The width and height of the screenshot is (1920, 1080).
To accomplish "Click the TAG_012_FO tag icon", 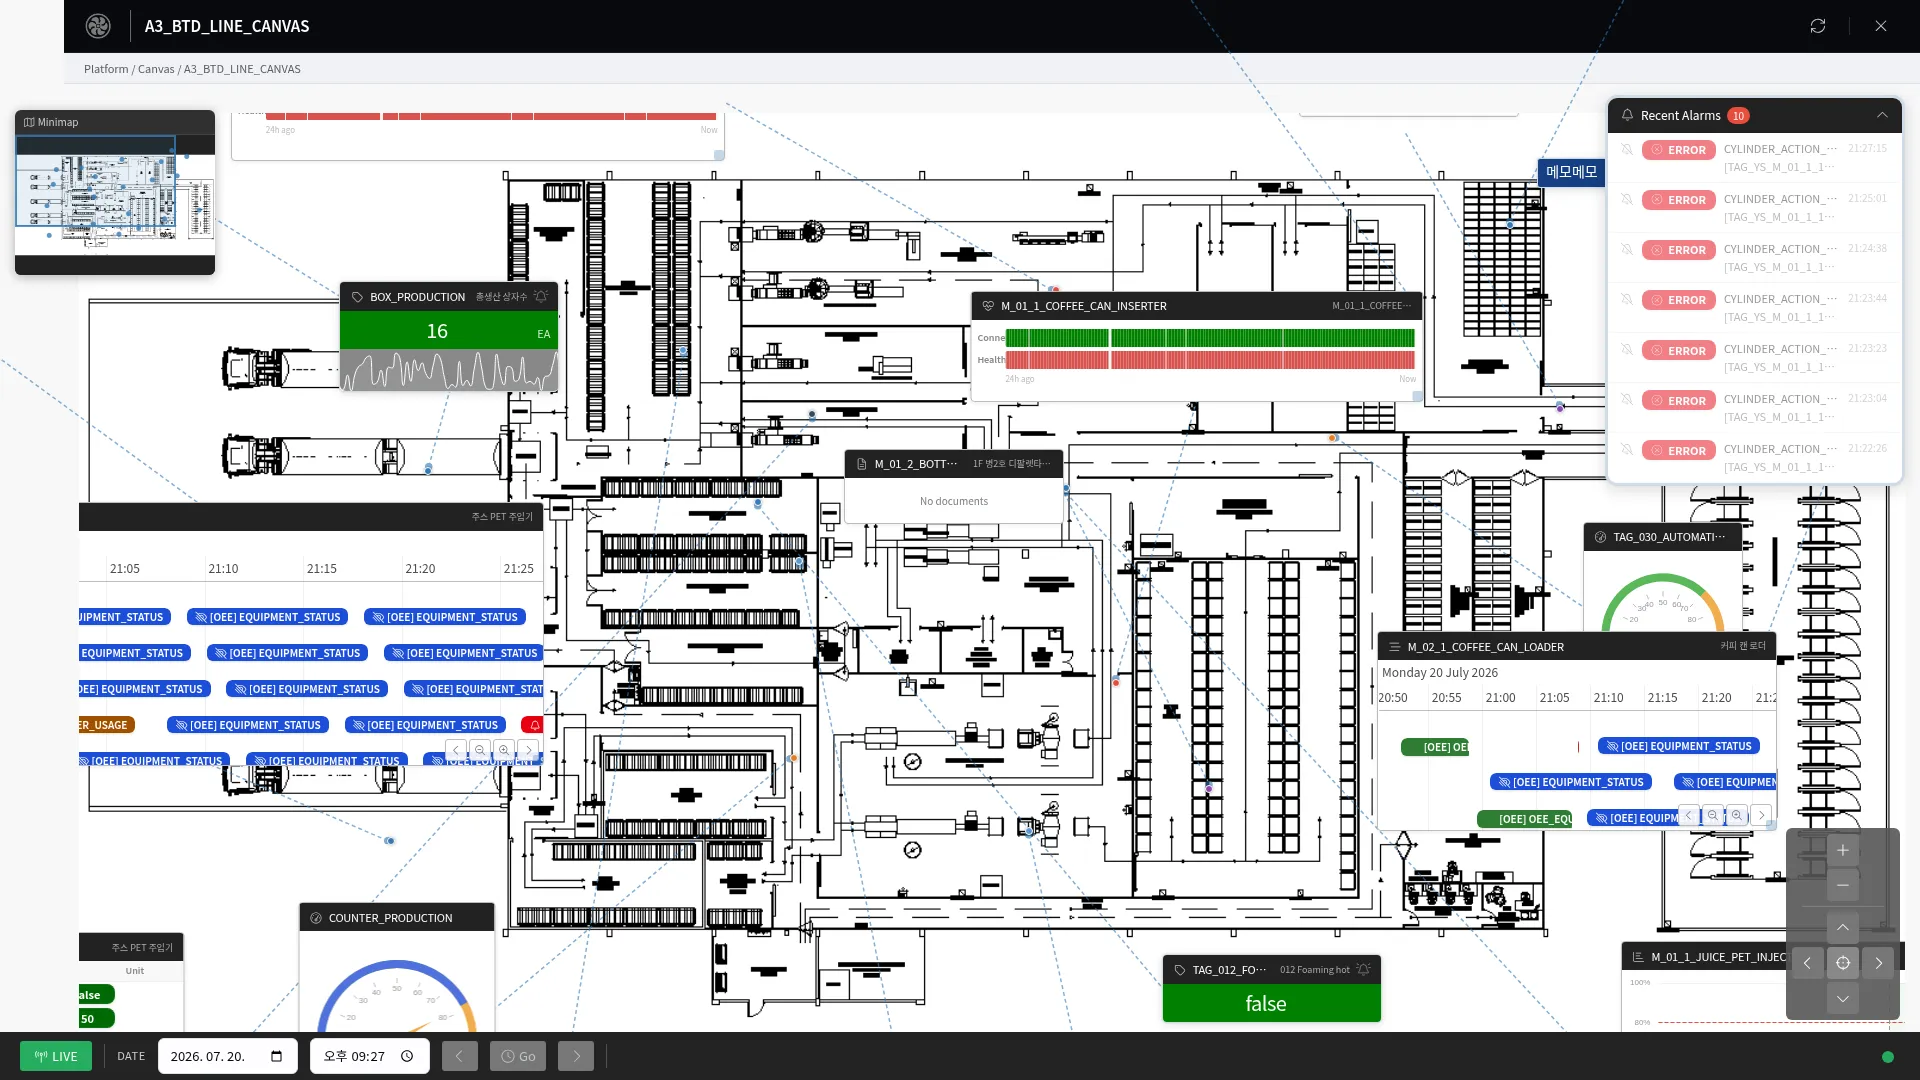I will [1179, 970].
